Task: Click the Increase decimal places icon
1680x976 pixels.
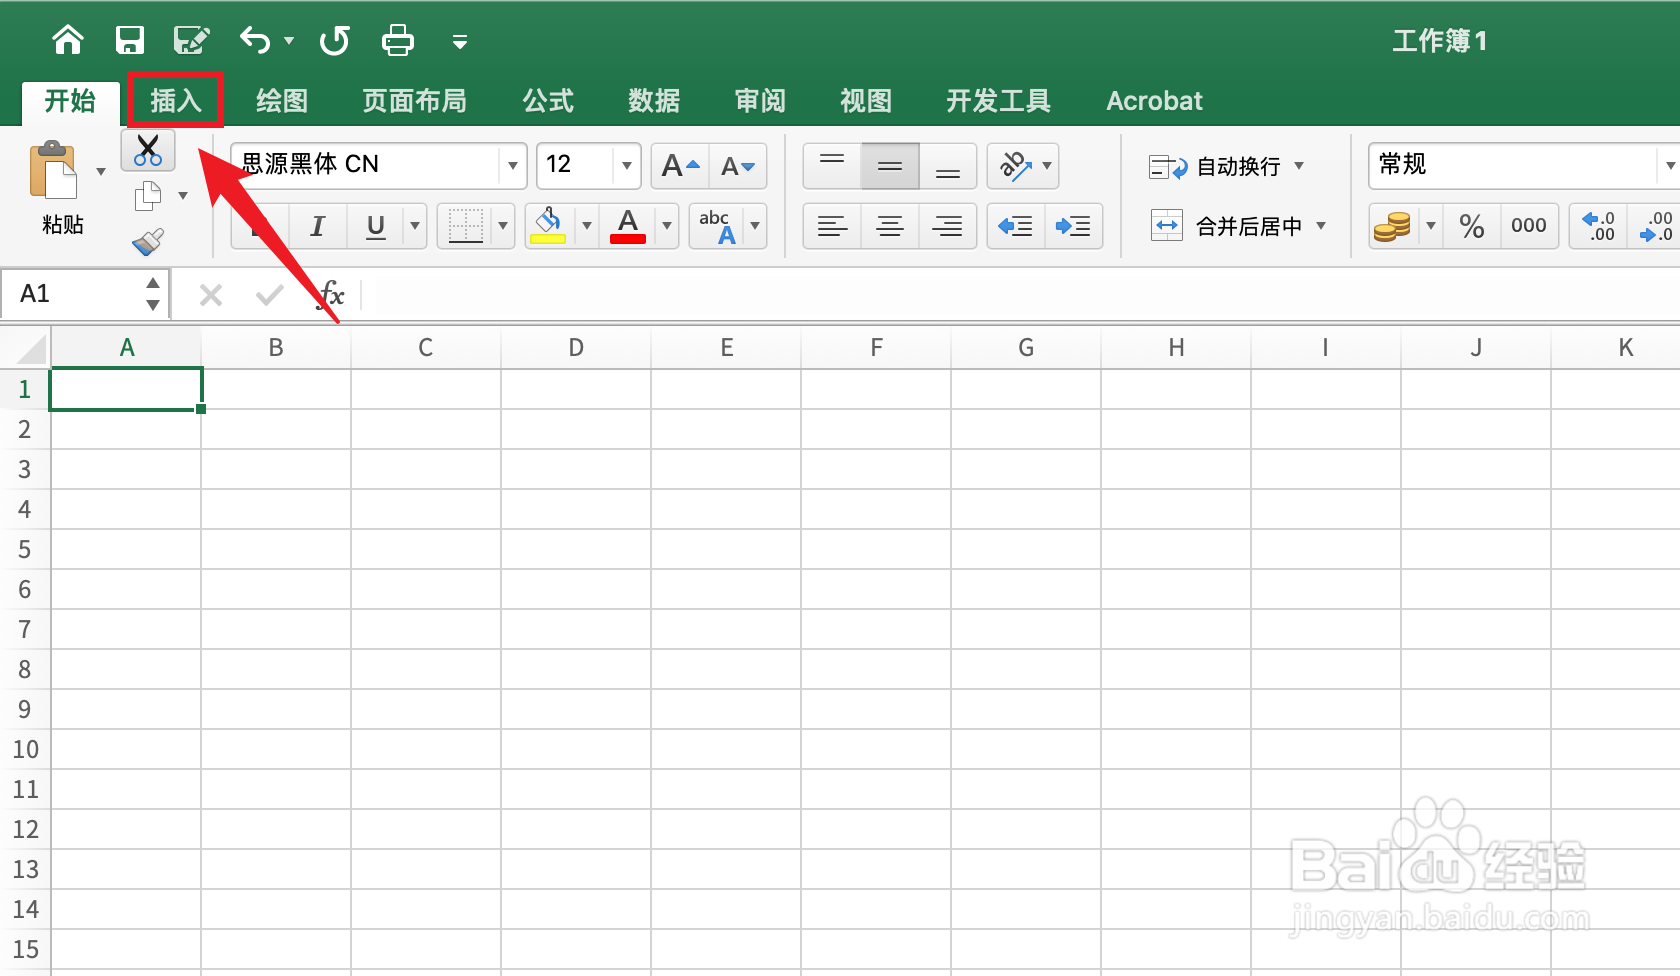Action: click(1598, 226)
